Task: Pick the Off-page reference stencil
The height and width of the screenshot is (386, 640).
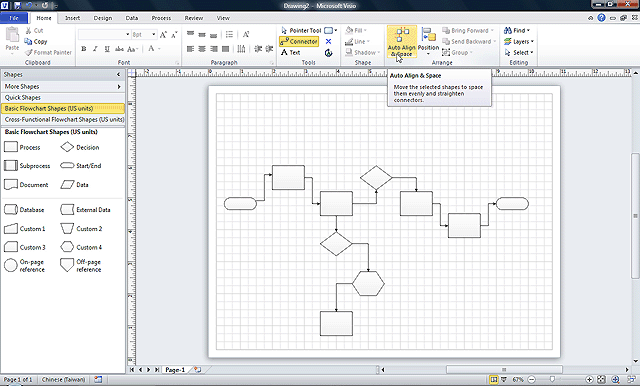Action: [80, 266]
